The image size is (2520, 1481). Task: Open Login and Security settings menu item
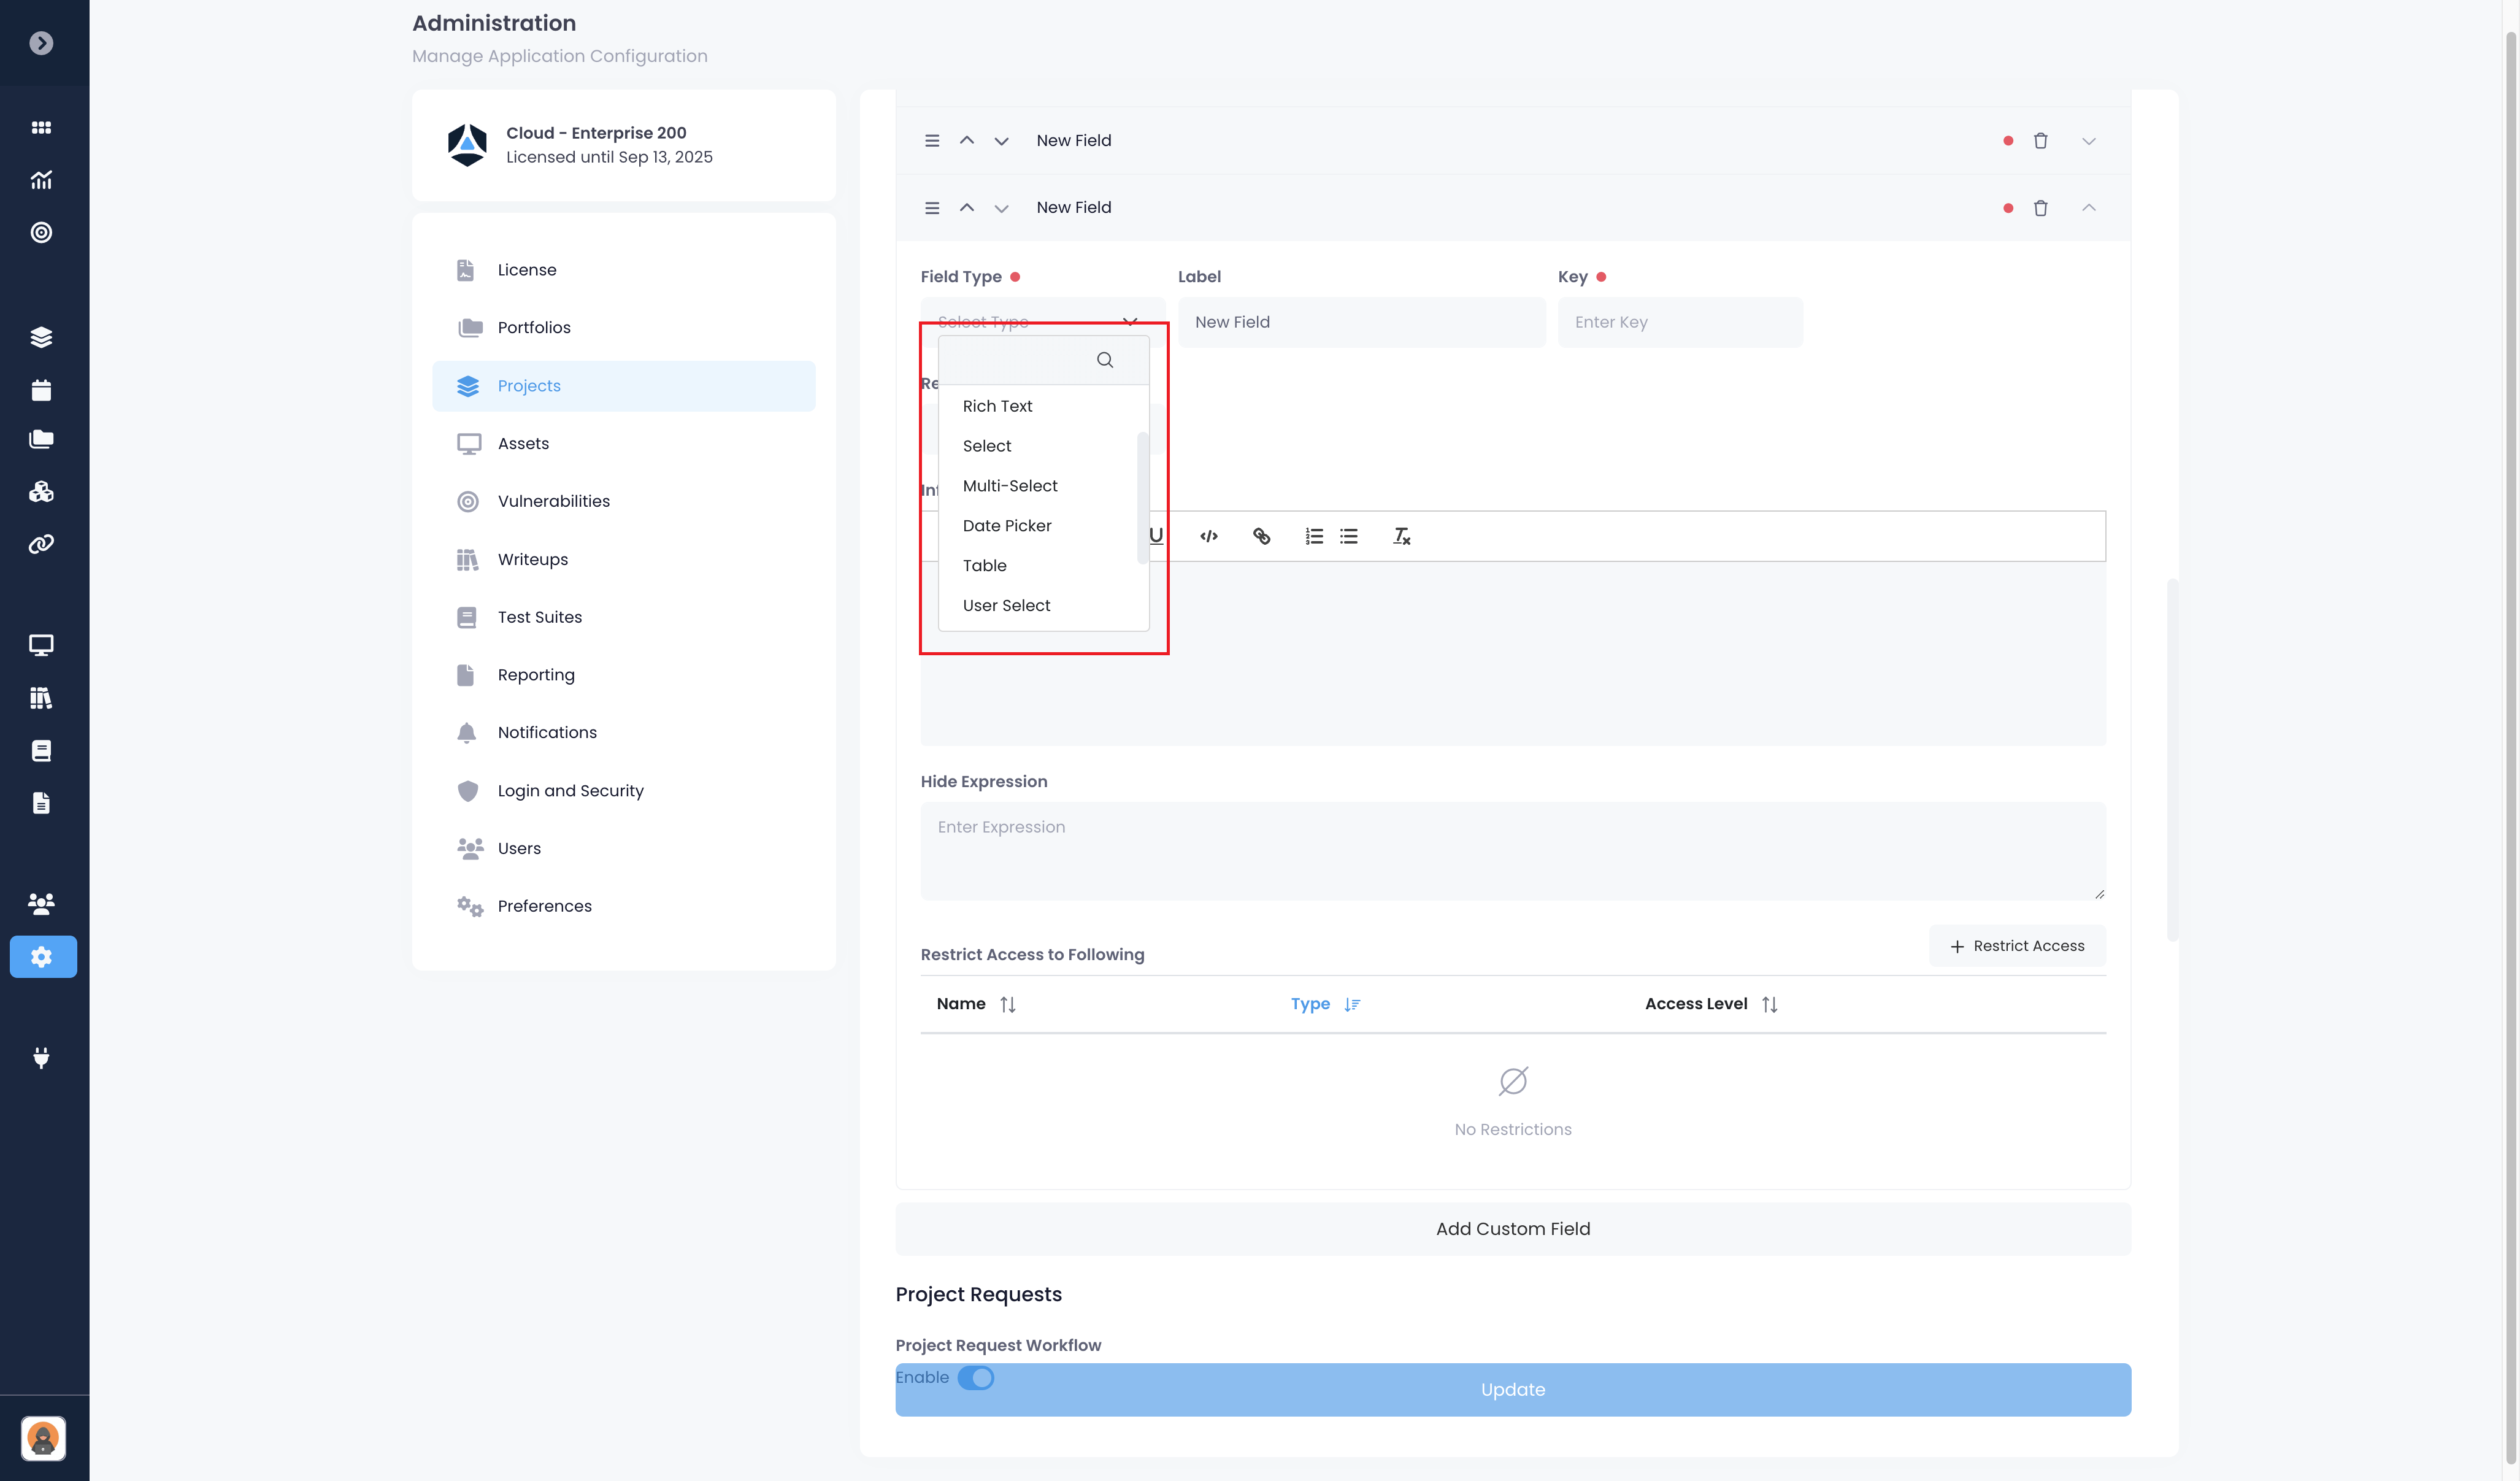pyautogui.click(x=570, y=791)
